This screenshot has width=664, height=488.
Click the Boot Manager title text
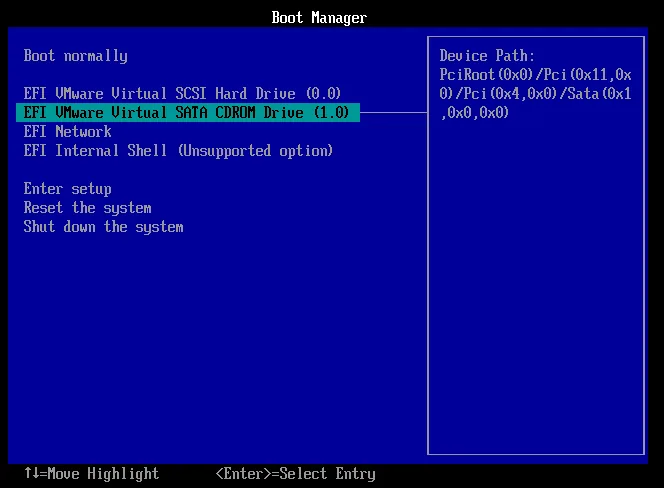[x=319, y=18]
